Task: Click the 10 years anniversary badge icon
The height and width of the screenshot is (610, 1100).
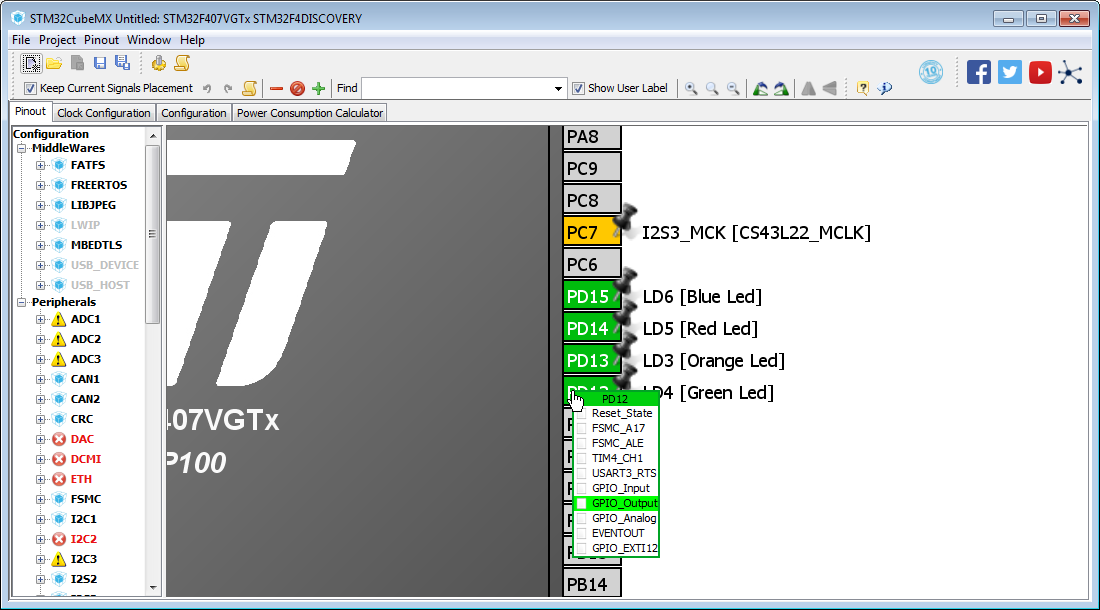Action: (931, 72)
